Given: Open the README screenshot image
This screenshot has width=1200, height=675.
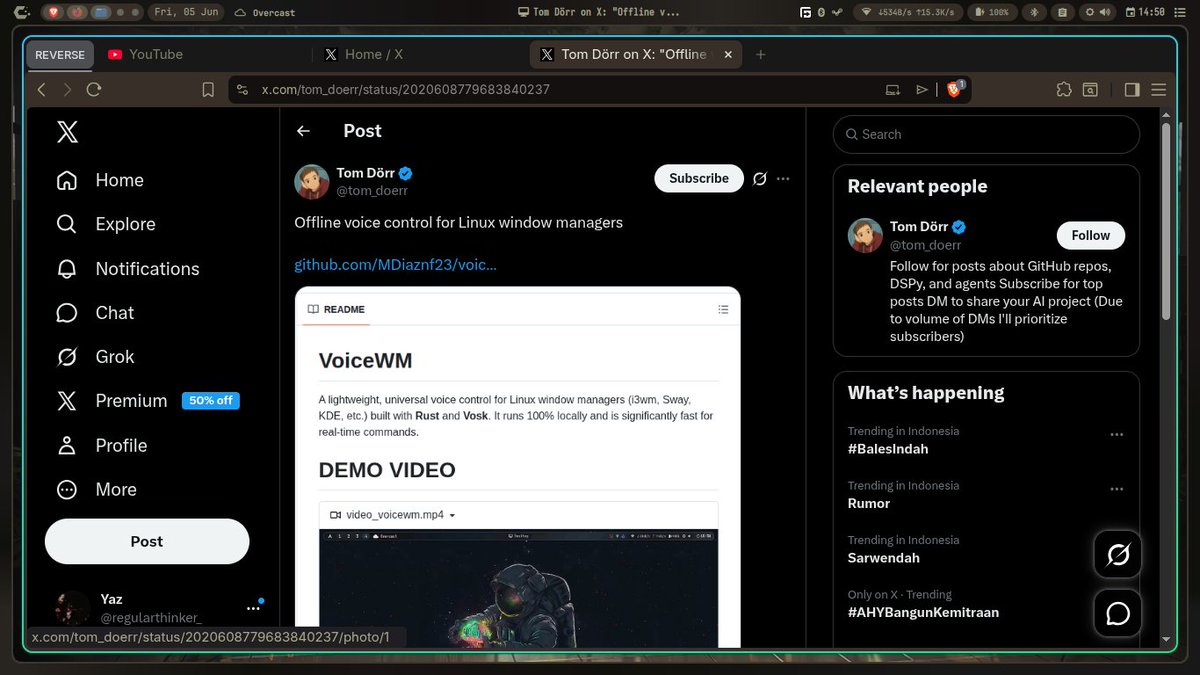Looking at the screenshot, I should pyautogui.click(x=518, y=467).
